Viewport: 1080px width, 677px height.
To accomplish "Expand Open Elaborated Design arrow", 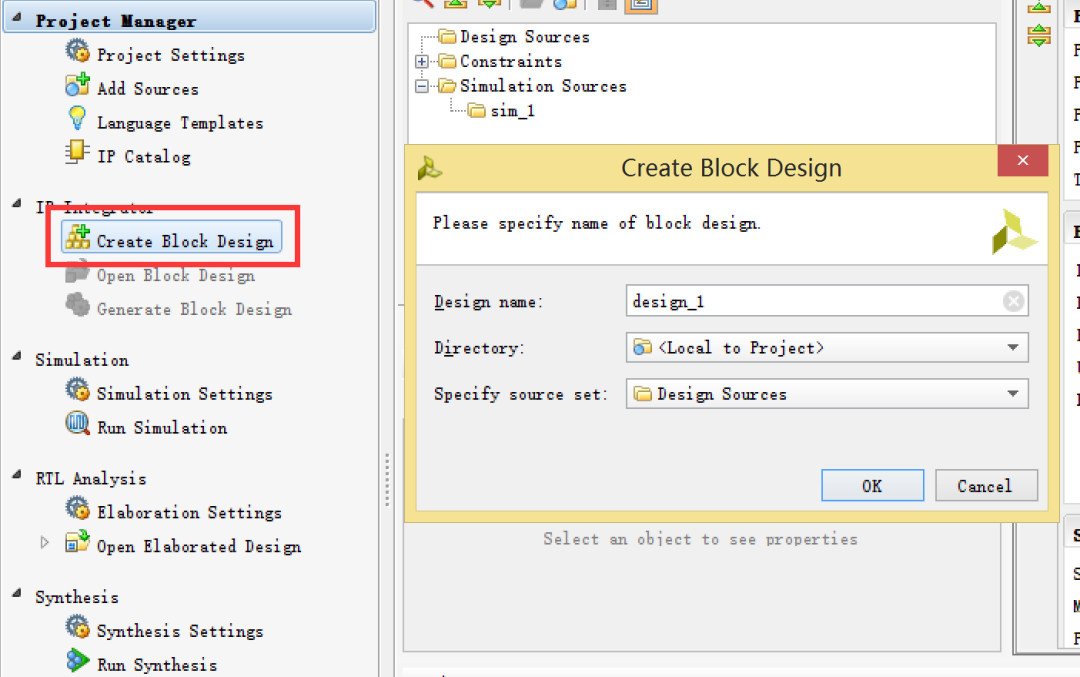I will pyautogui.click(x=45, y=542).
